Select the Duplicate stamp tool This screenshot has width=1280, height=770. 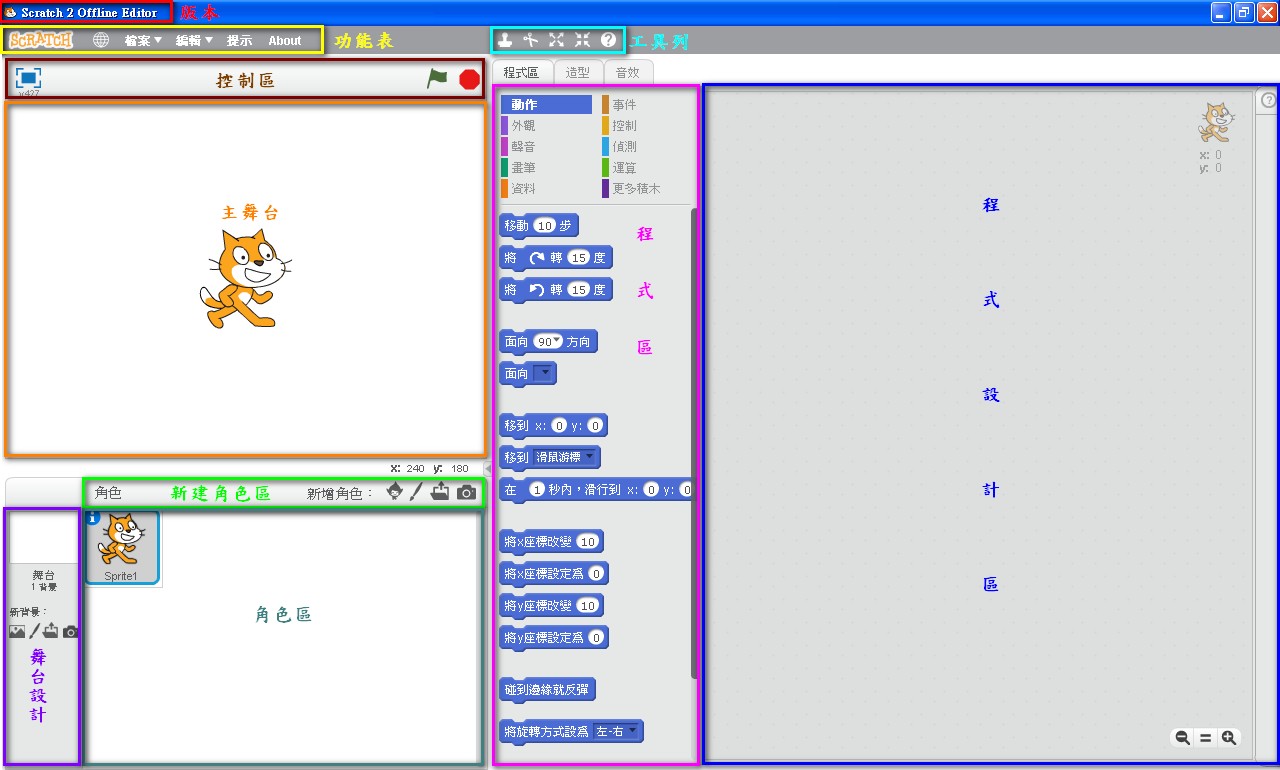coord(506,40)
